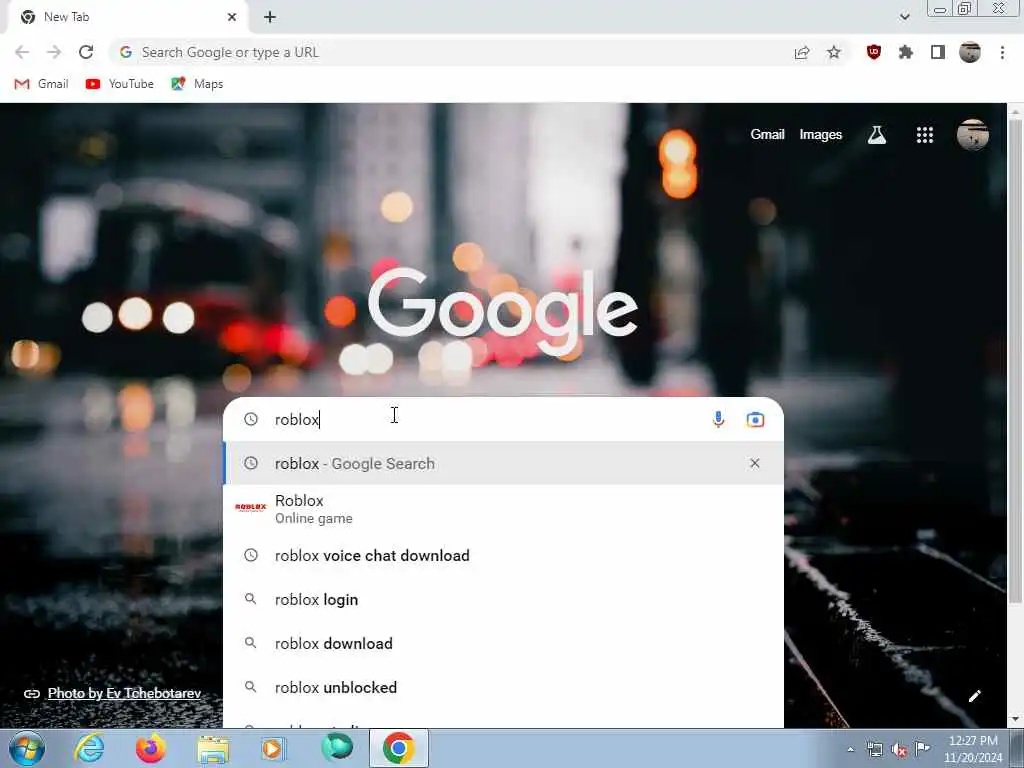Image resolution: width=1024 pixels, height=768 pixels.
Task: Focus the address bar
Action: click(457, 52)
